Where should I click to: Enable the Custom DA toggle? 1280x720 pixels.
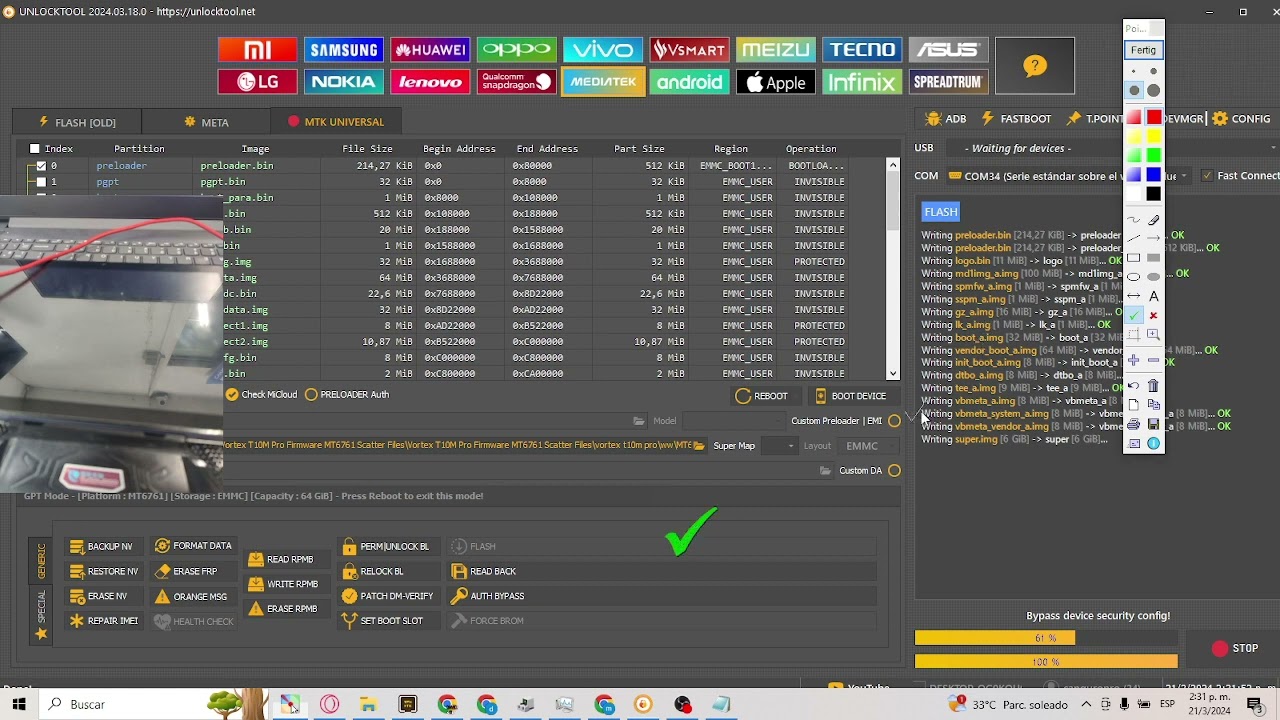pyautogui.click(x=894, y=471)
